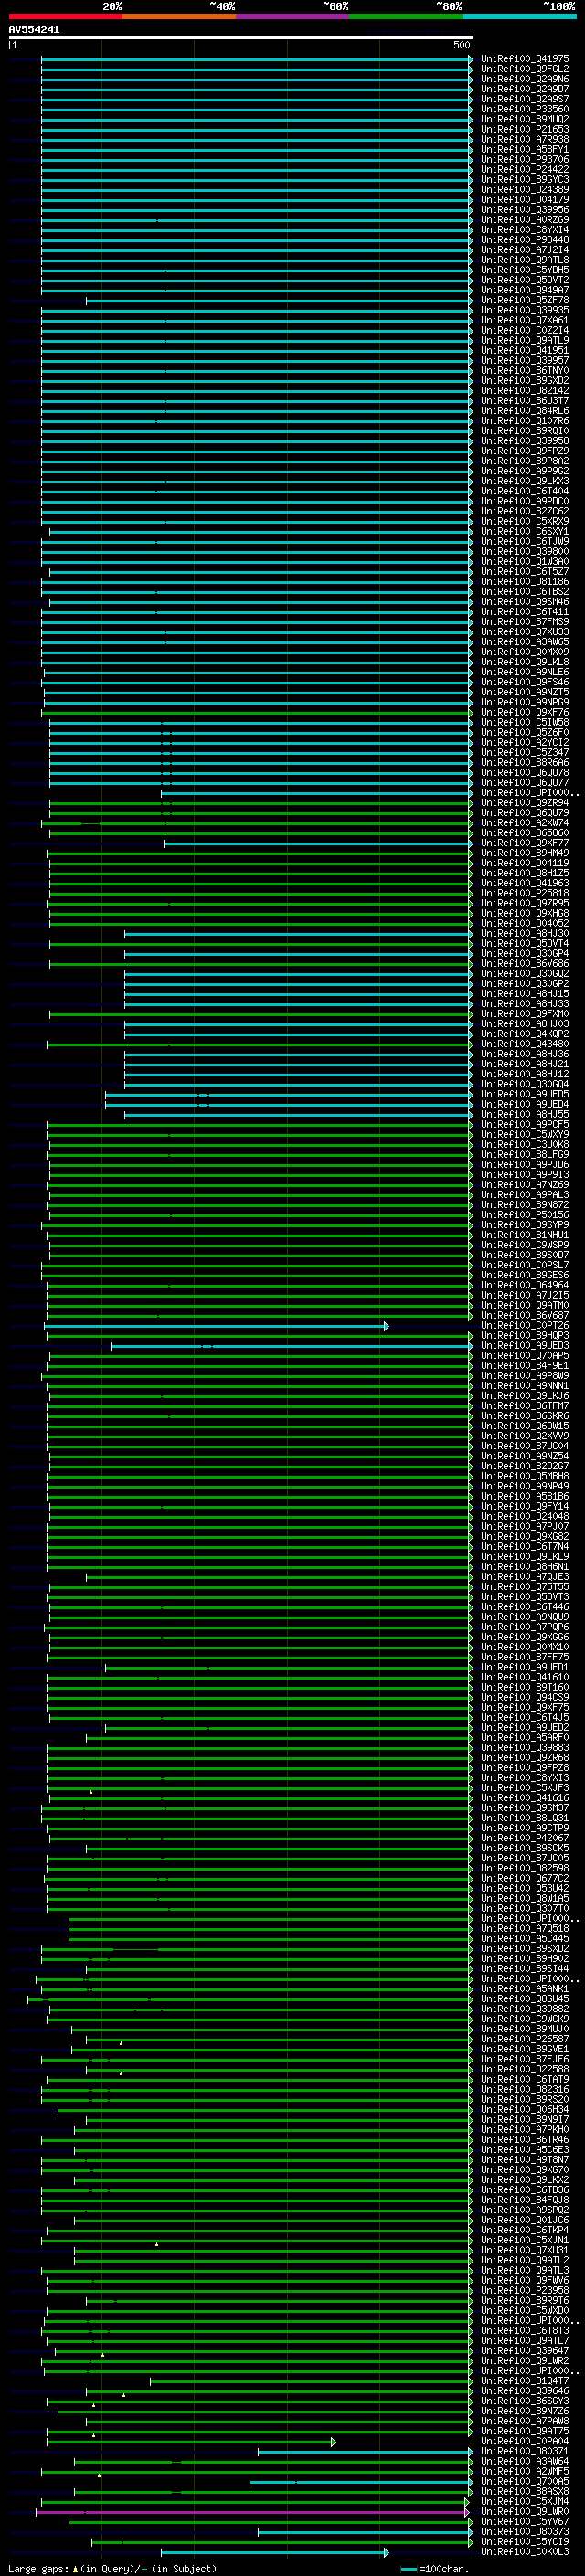Select hit label UniRef100_P33560
Screen dimensions: 585x2576
(x=525, y=109)
